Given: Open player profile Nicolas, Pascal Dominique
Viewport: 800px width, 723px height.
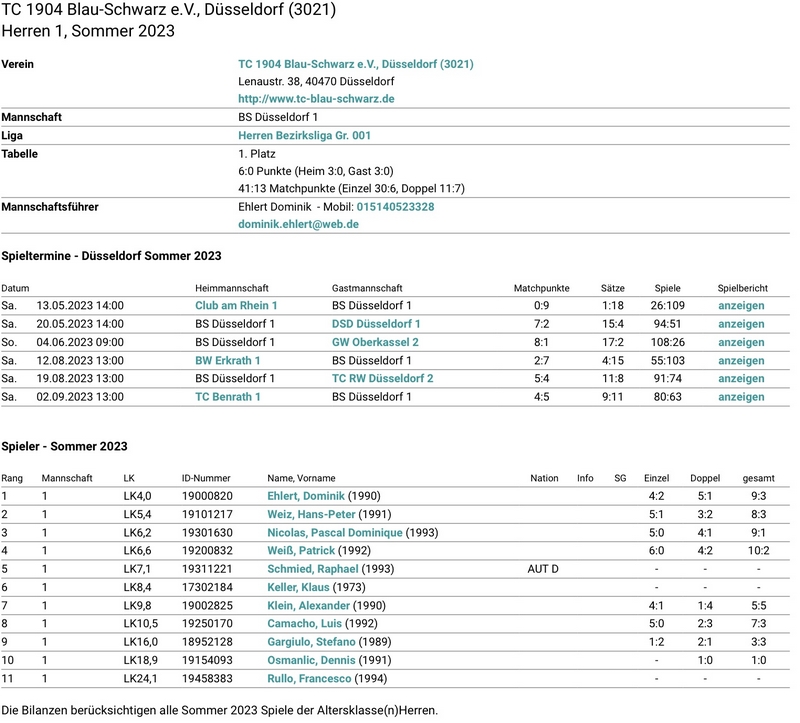Looking at the screenshot, I should tap(335, 533).
